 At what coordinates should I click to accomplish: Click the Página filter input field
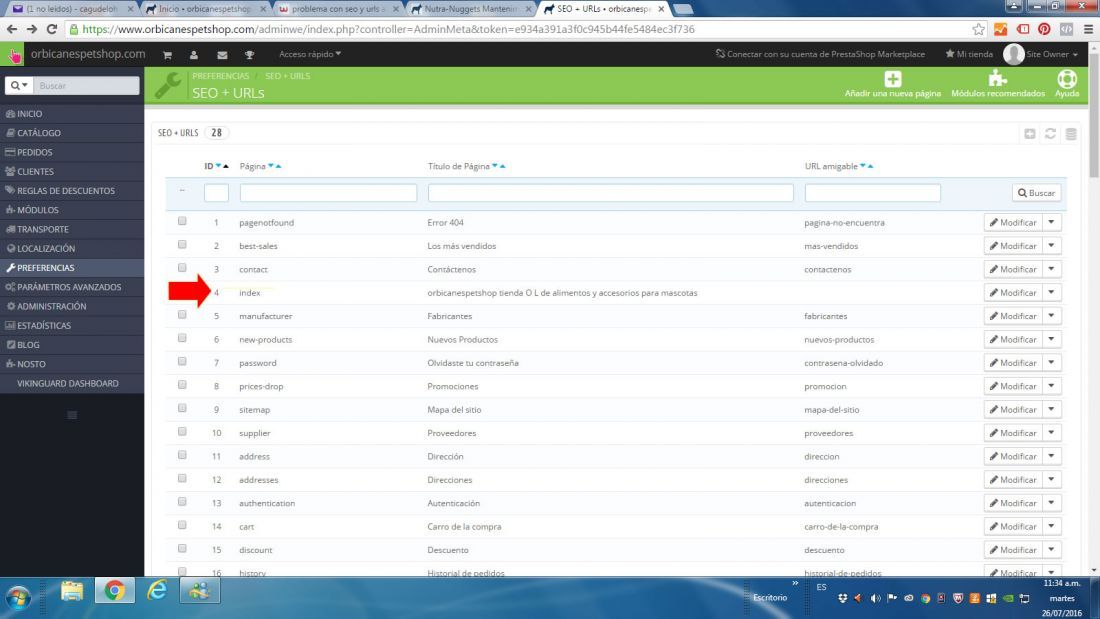point(328,193)
